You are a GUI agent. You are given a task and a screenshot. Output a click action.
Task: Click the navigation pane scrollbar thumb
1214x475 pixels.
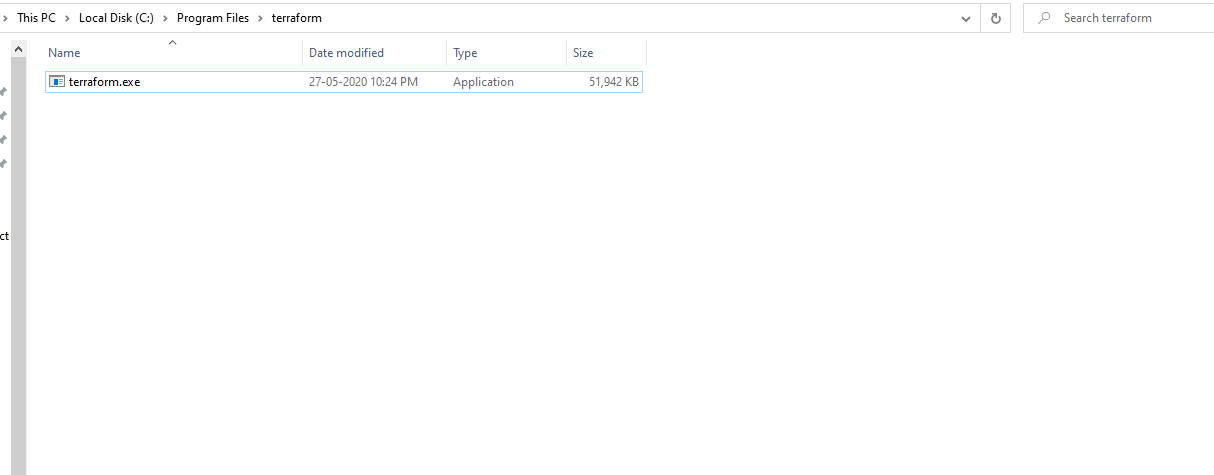coord(18,266)
